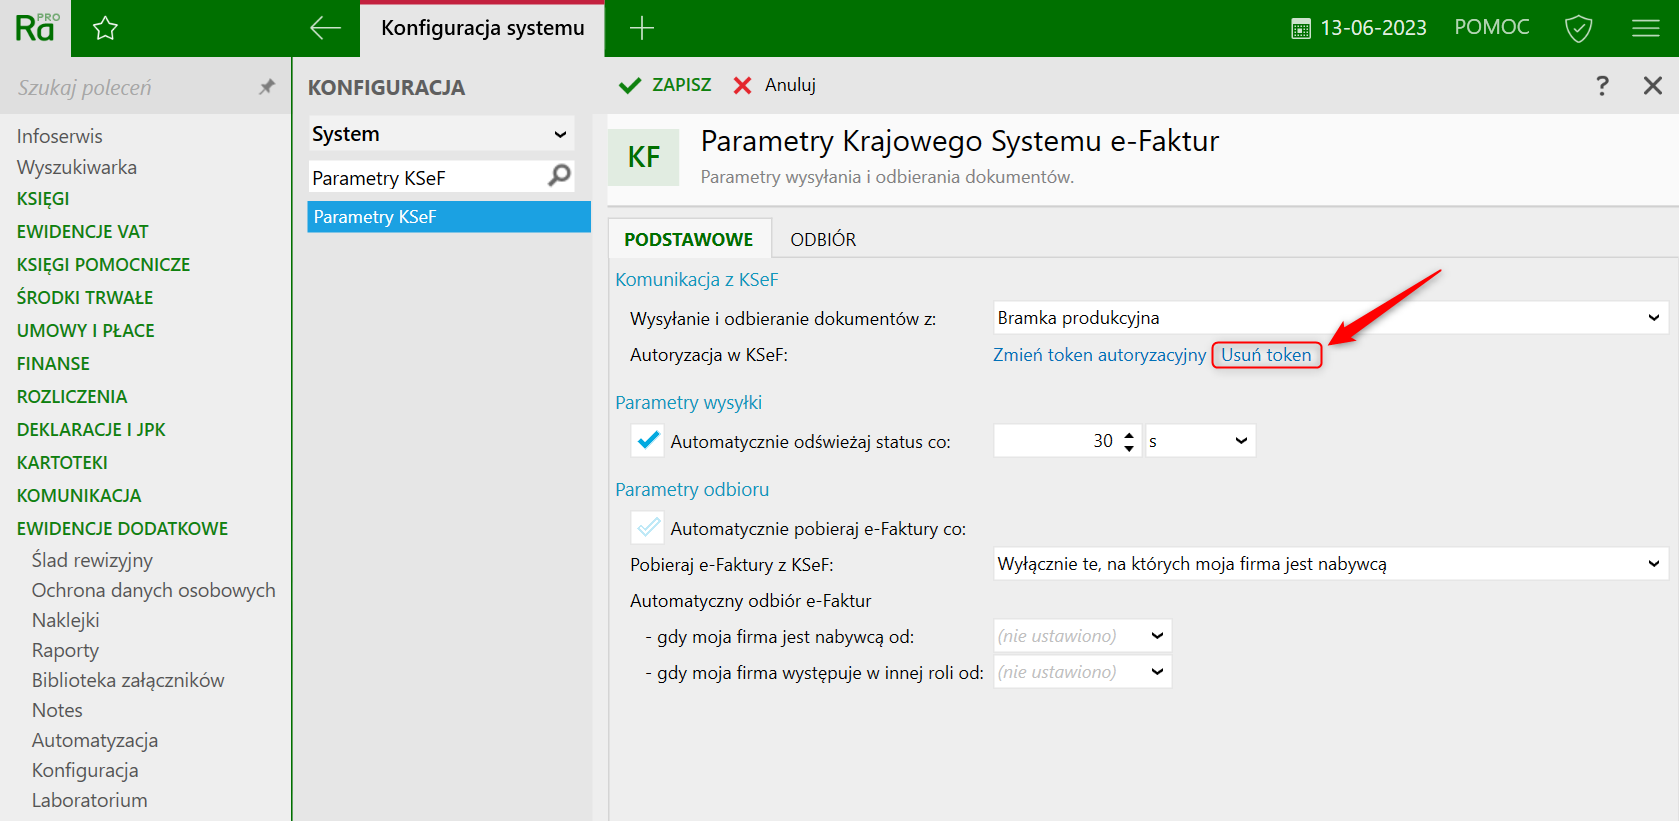Pin the command search panel
1679x821 pixels.
coord(267,87)
